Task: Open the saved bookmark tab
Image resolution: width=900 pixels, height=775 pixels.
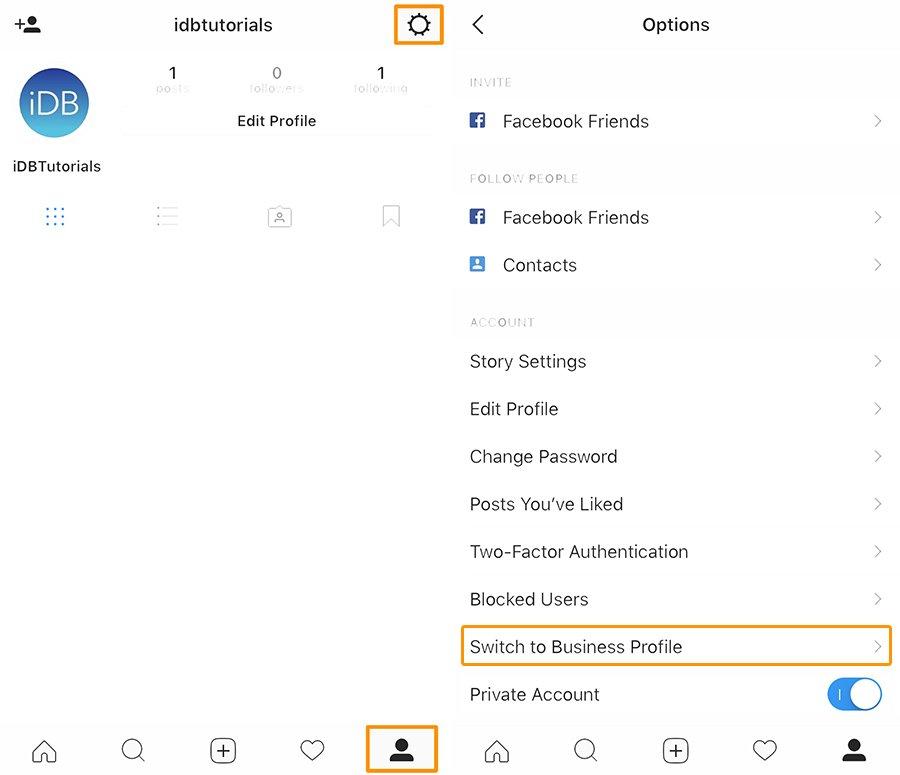Action: pos(391,216)
